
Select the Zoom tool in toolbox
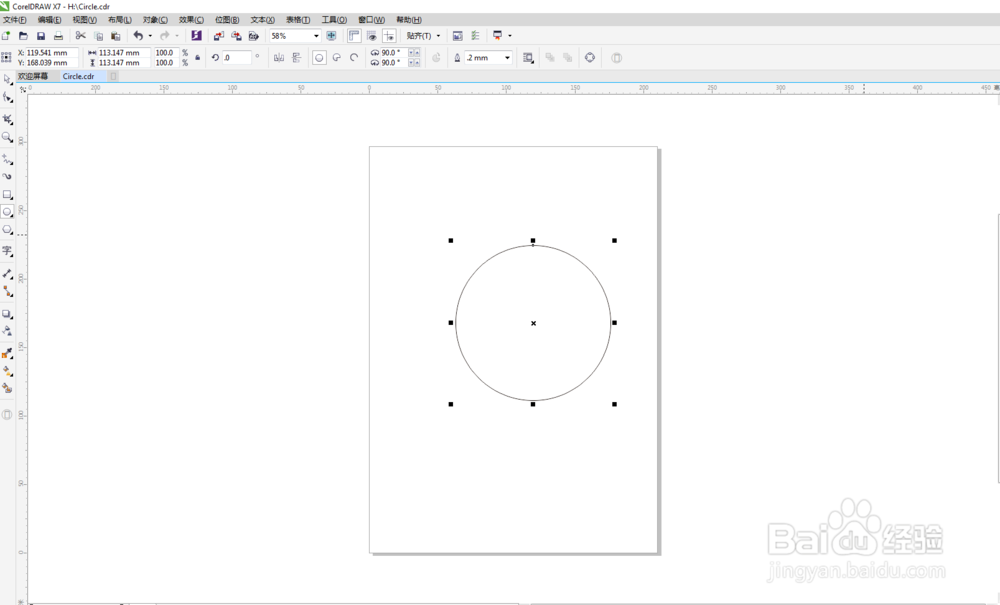coord(8,137)
